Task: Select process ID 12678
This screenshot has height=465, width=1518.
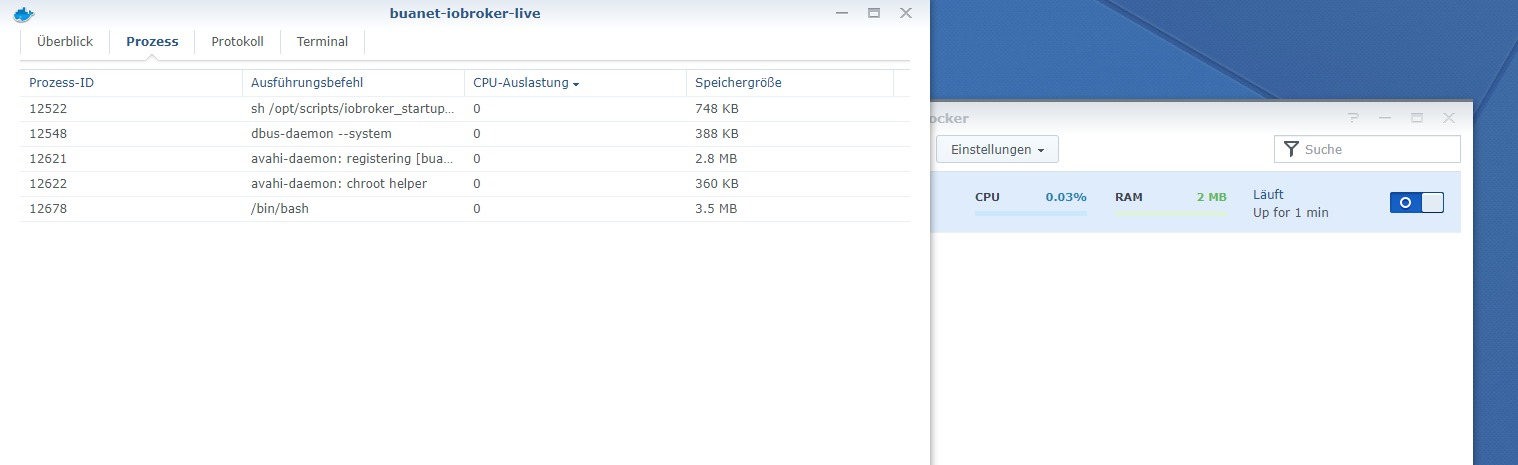Action: [48, 208]
